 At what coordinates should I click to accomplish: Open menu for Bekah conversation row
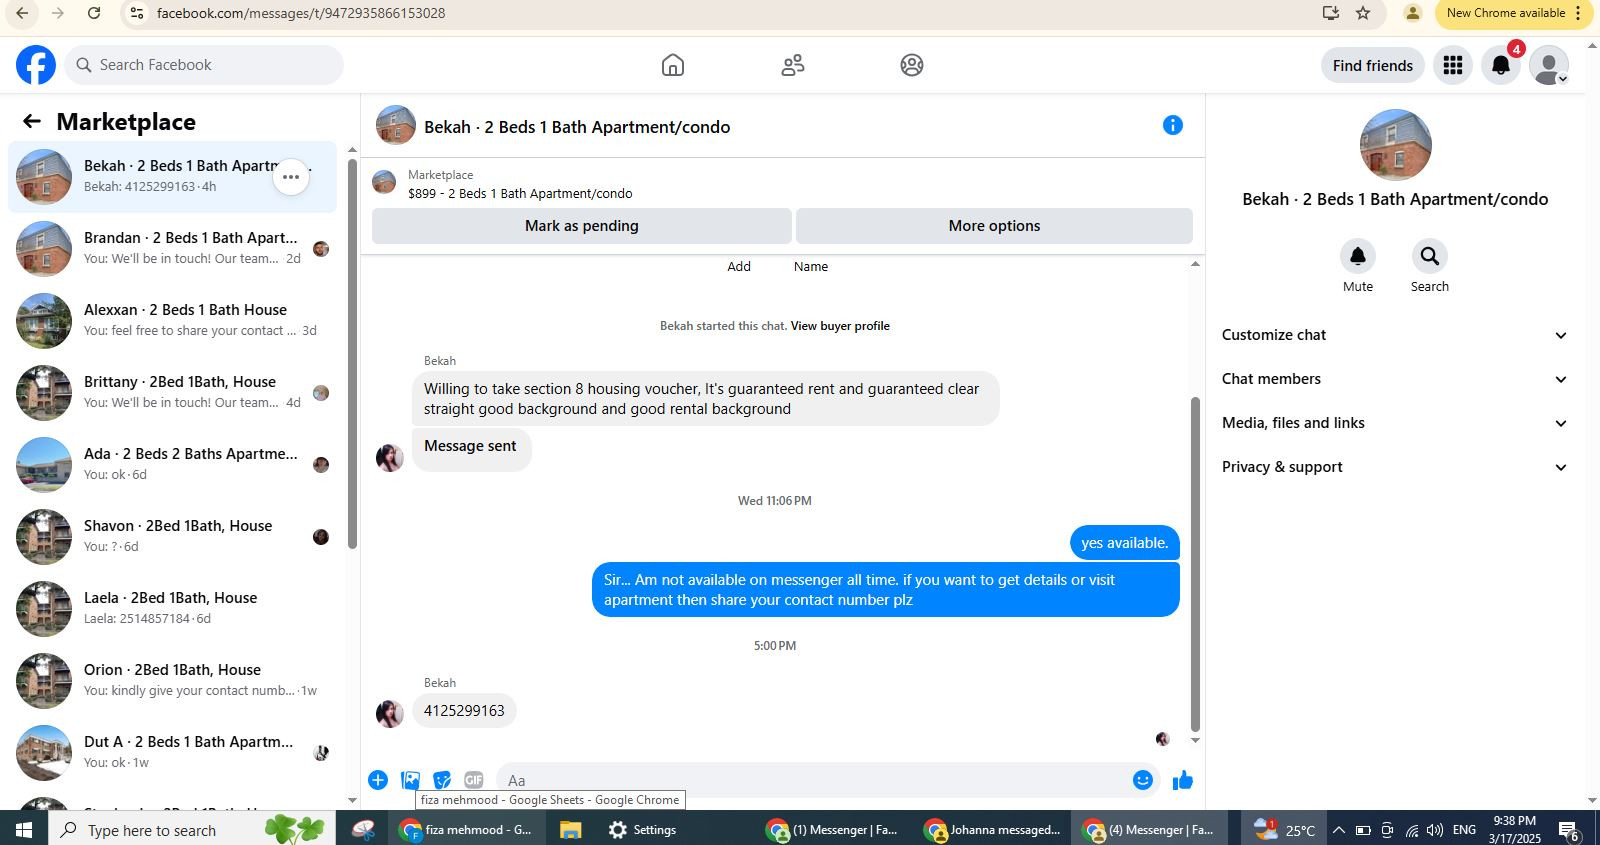pos(291,177)
